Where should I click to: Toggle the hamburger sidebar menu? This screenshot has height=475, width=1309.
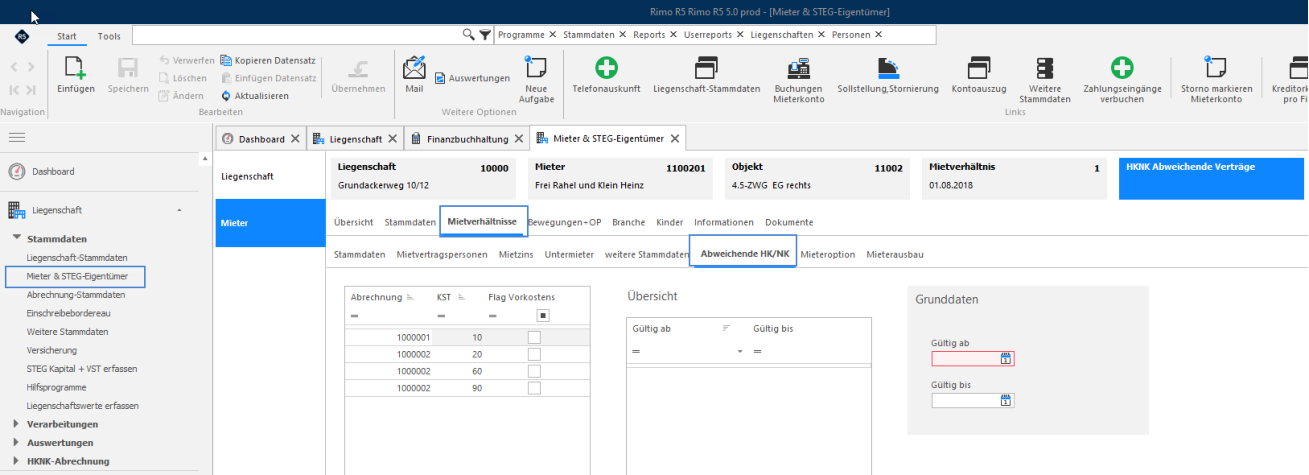click(x=17, y=138)
